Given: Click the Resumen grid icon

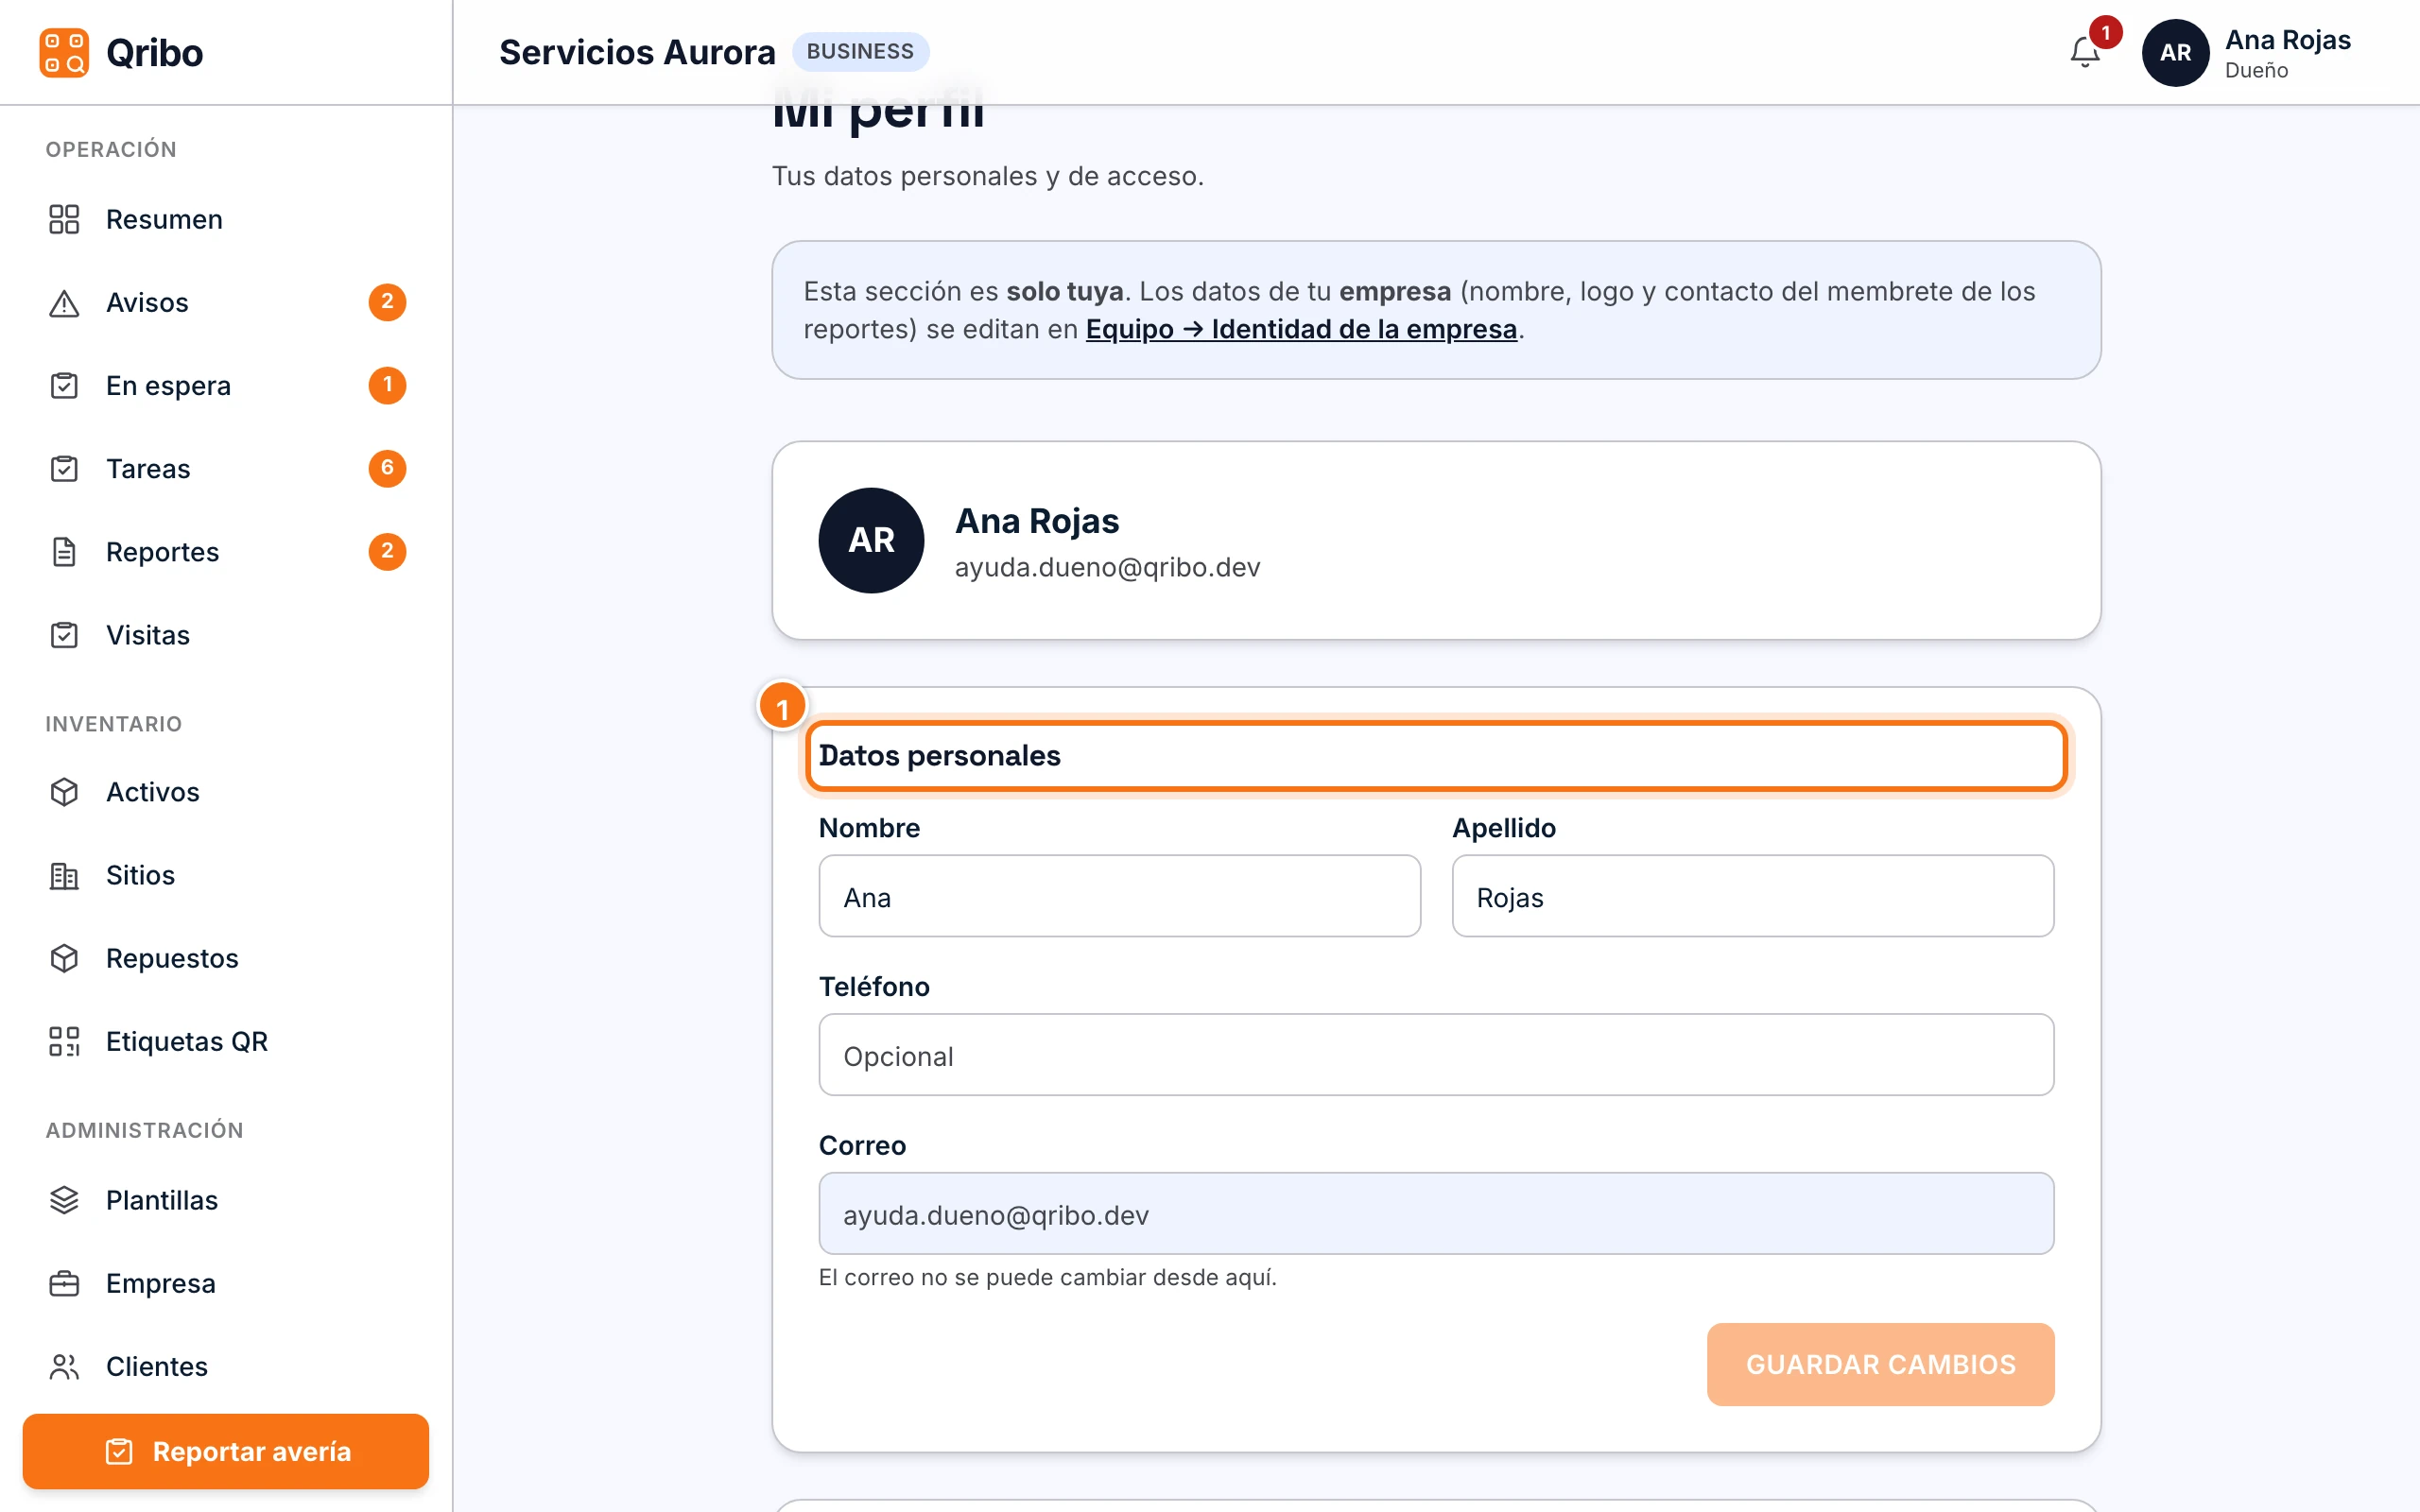Looking at the screenshot, I should coord(64,219).
